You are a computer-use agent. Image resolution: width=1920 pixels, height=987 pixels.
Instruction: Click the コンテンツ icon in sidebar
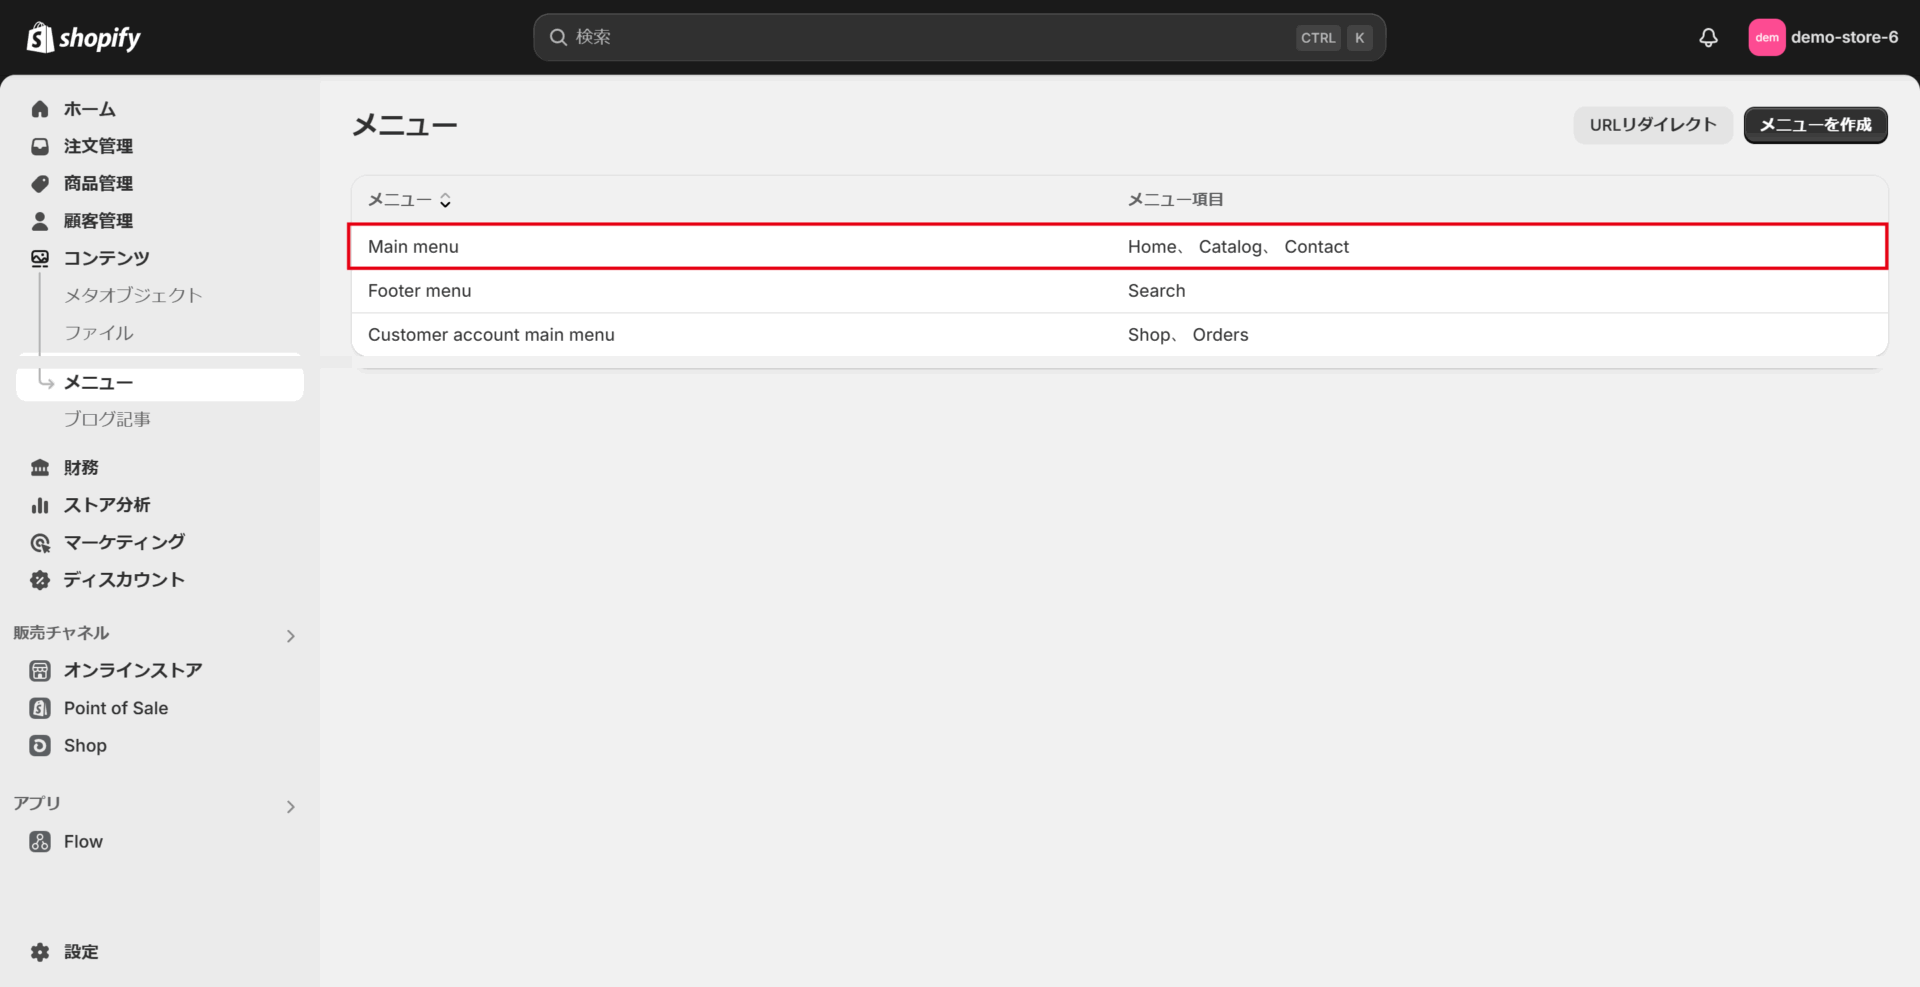click(x=40, y=258)
